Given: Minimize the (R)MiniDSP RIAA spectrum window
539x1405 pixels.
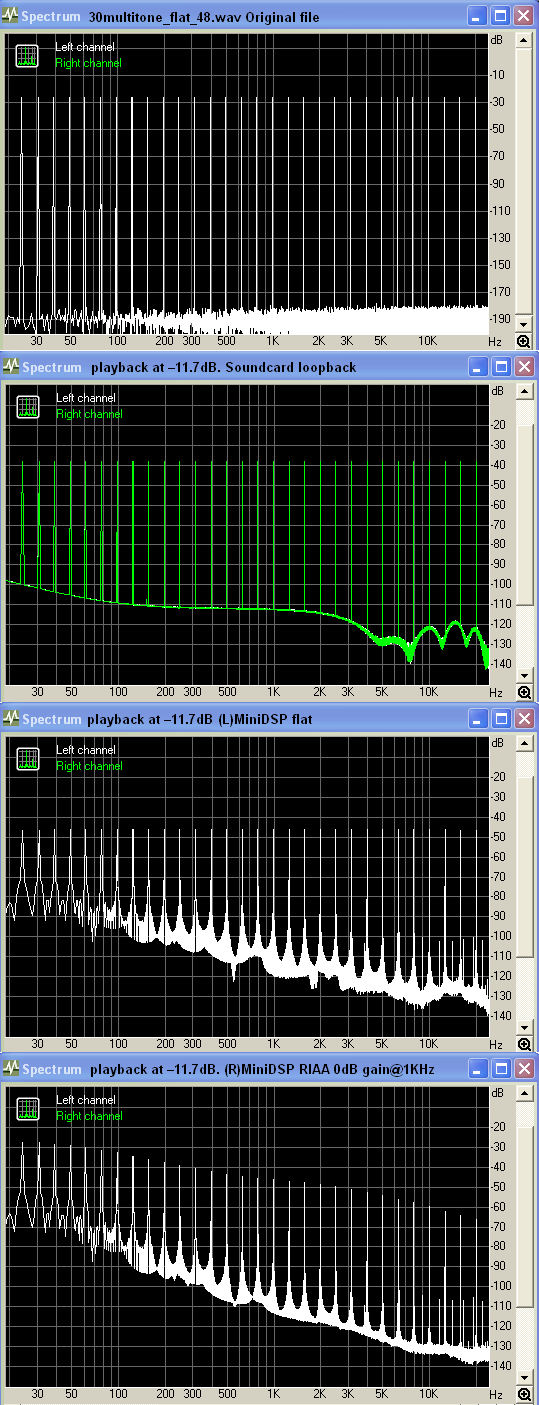Looking at the screenshot, I should (x=478, y=1069).
